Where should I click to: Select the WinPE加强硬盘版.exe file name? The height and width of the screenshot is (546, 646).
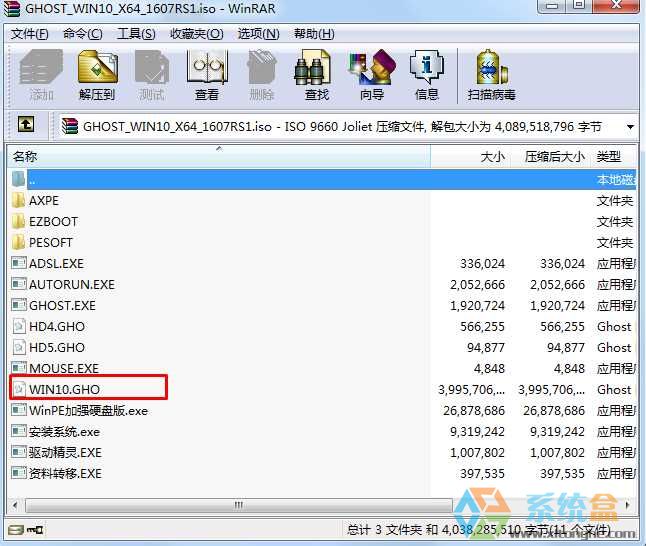[89, 410]
